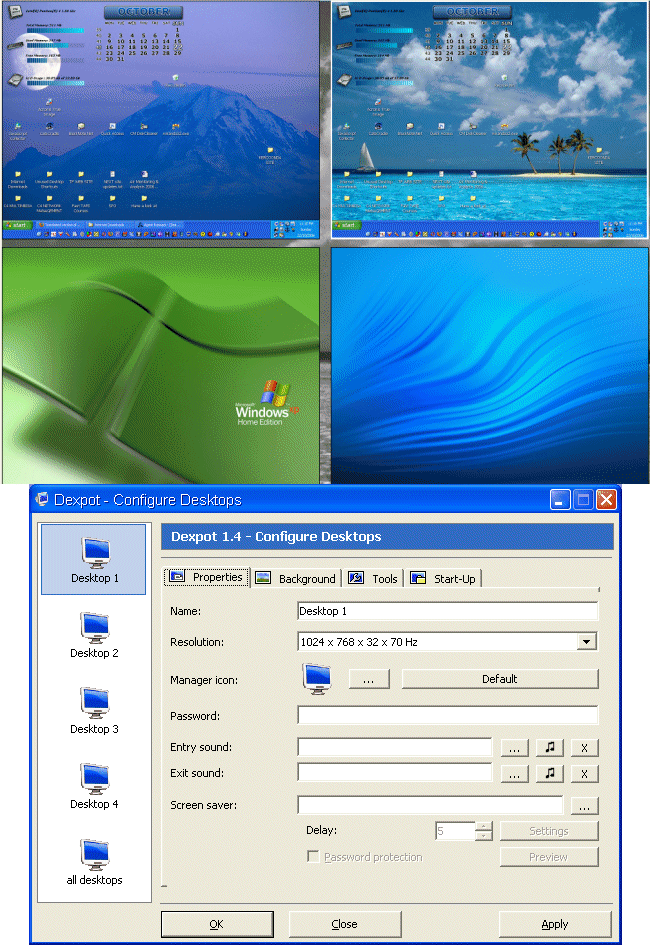Decrease the Delay with the down stepper arrow
The image size is (650, 945).
pos(484,835)
